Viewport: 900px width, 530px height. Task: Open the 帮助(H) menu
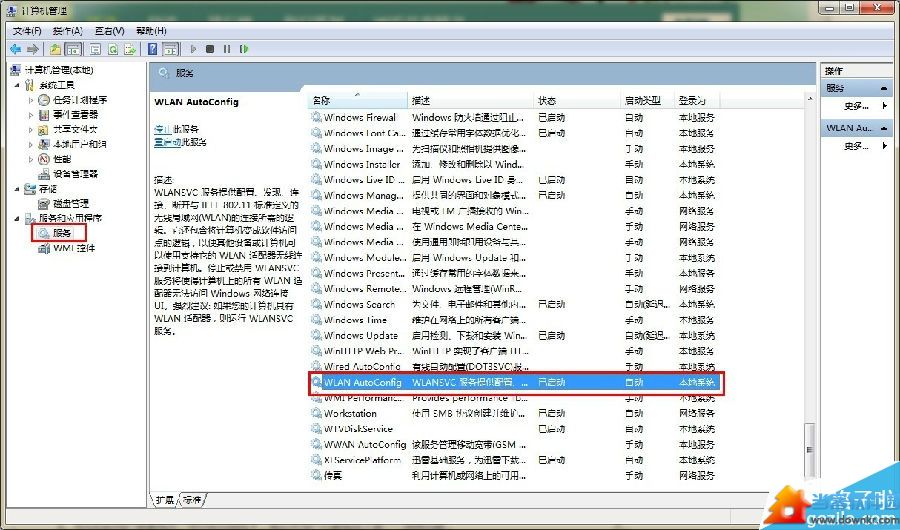pos(151,31)
